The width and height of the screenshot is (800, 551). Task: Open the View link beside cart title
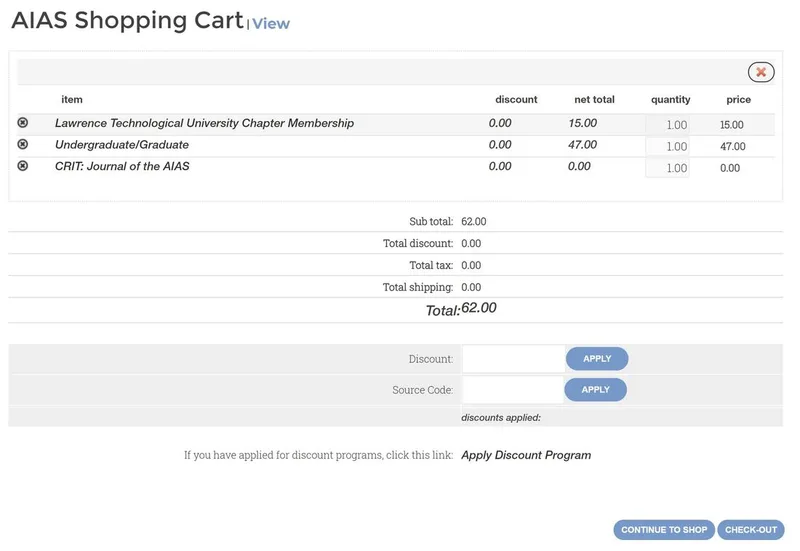point(271,24)
